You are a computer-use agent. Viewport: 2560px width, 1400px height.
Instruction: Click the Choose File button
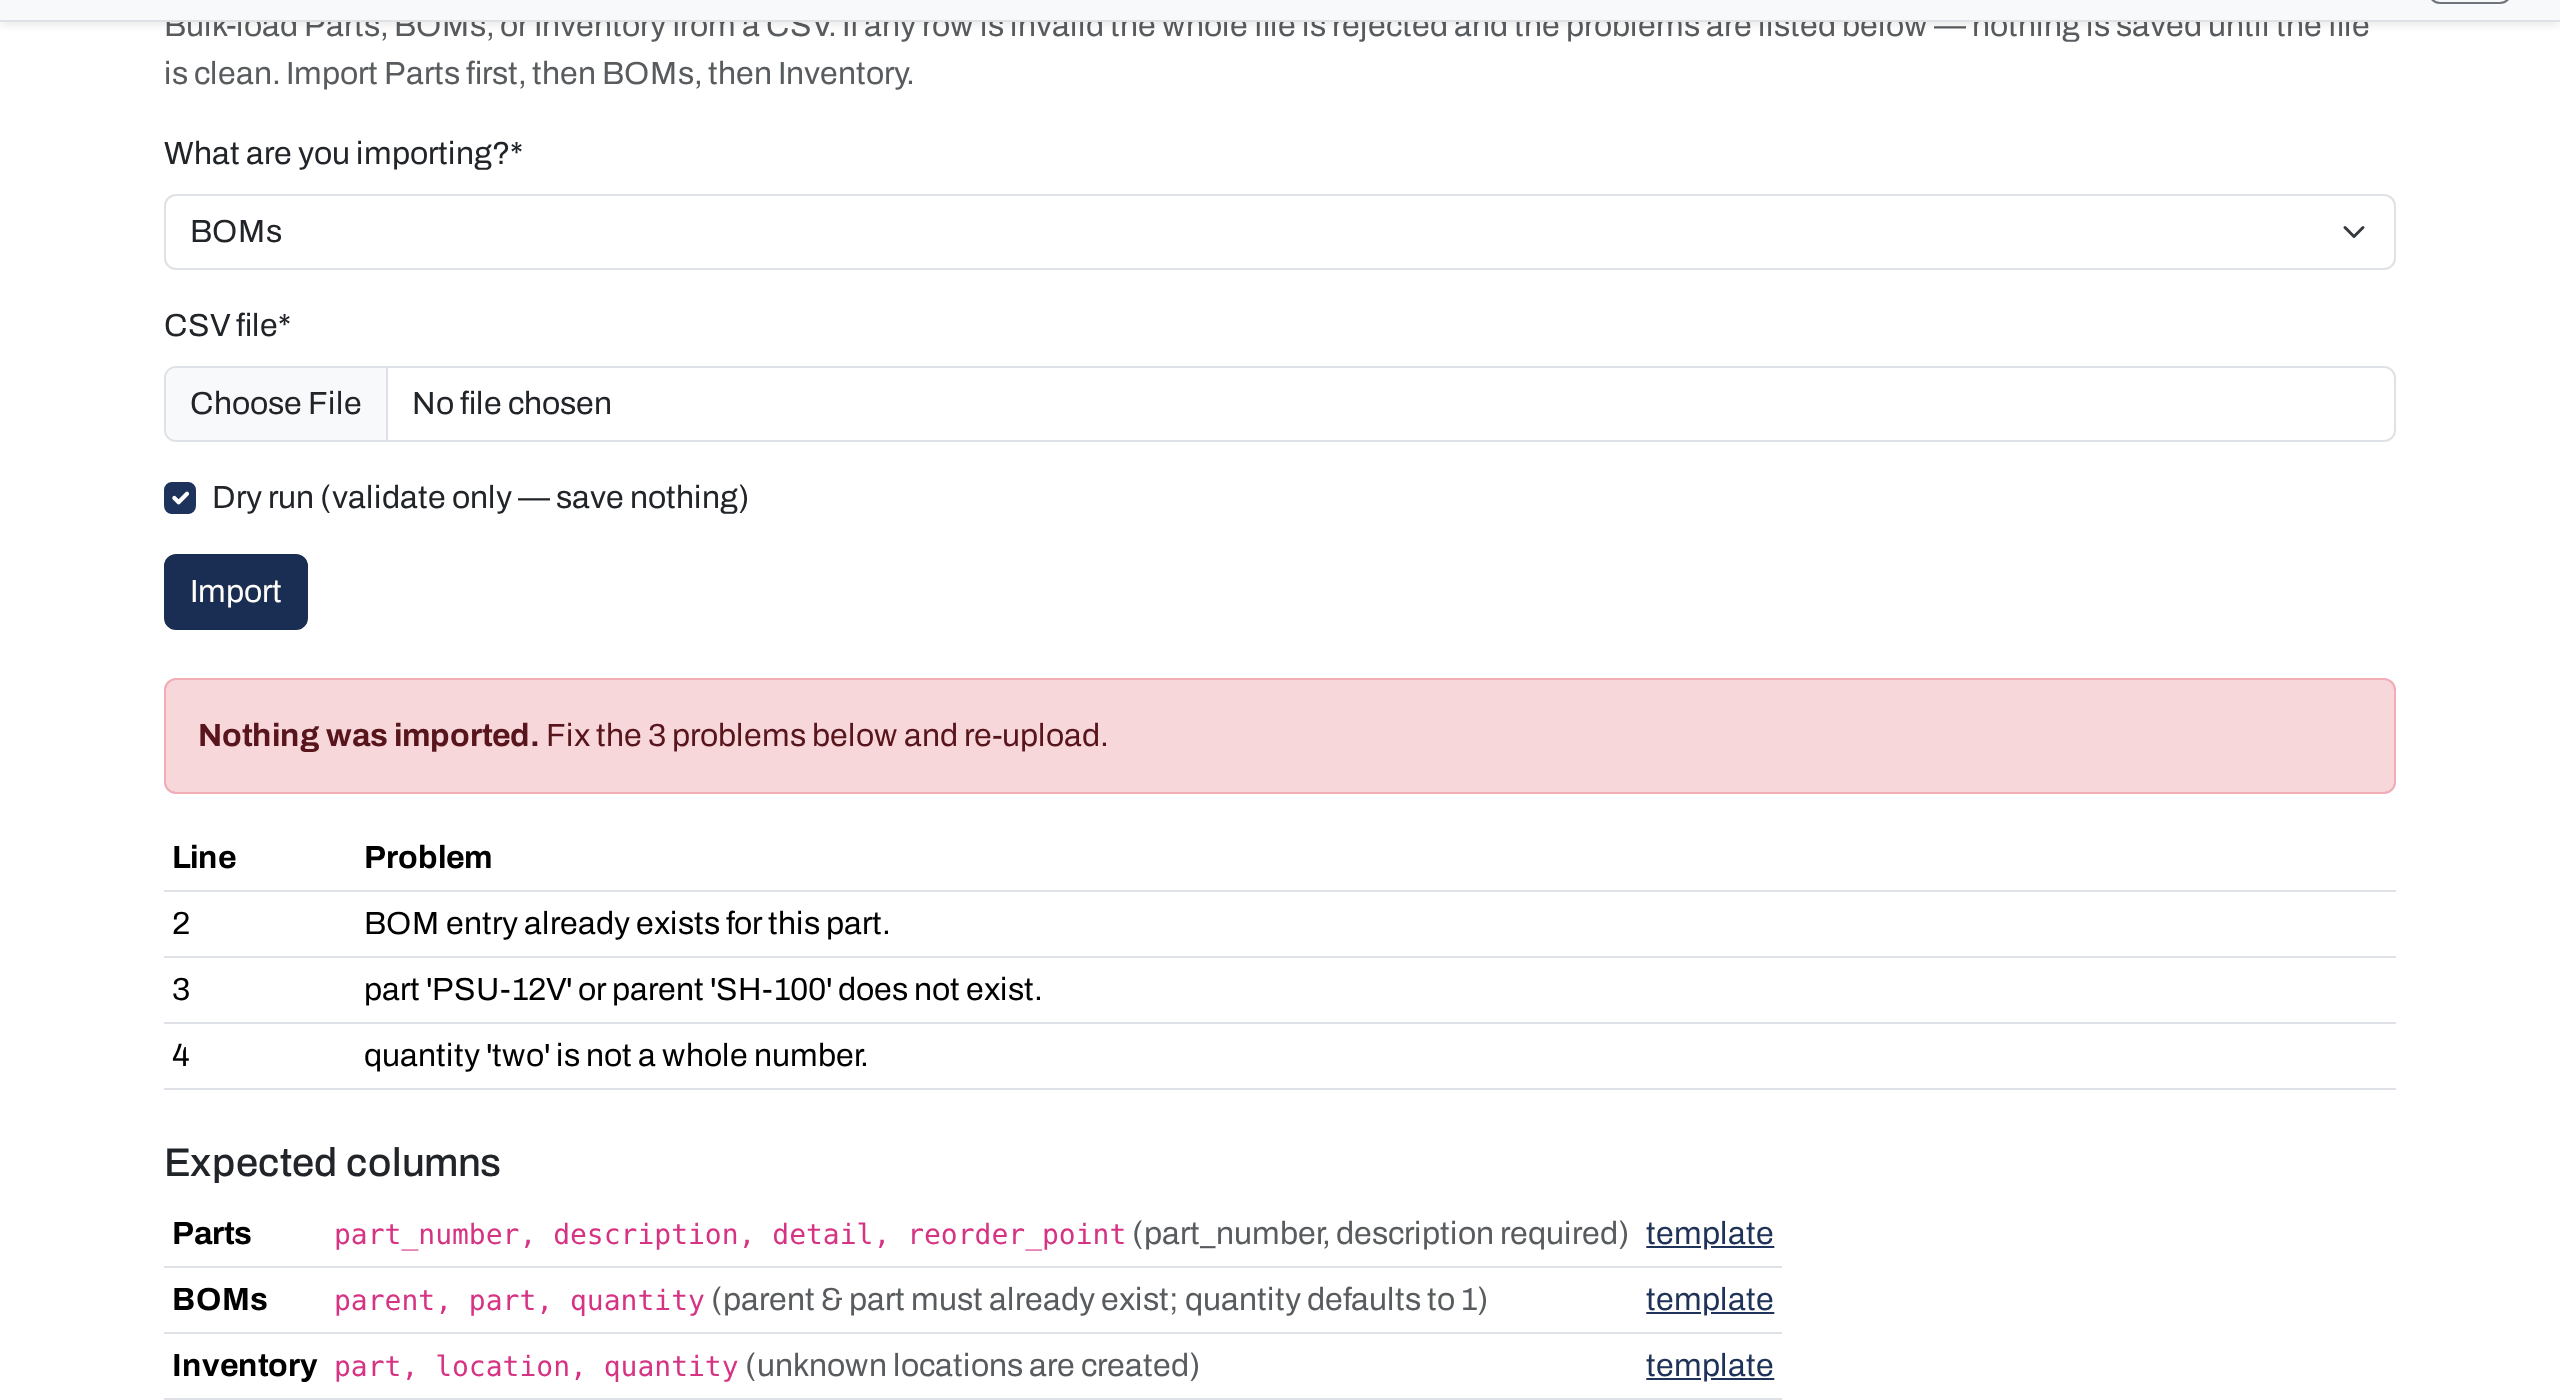(276, 404)
